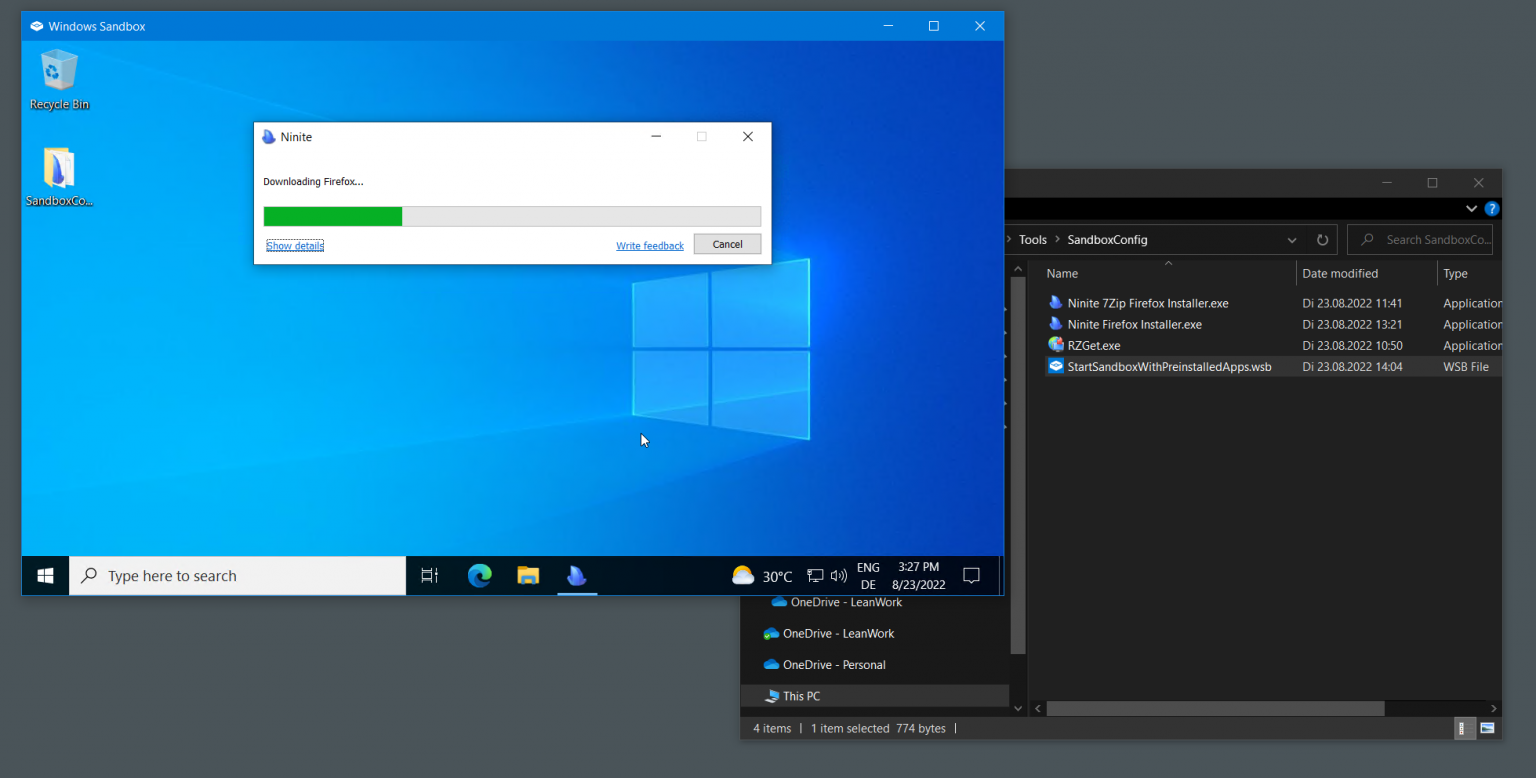The height and width of the screenshot is (778, 1536).
Task: Switch to details view layout
Action: (x=1461, y=728)
